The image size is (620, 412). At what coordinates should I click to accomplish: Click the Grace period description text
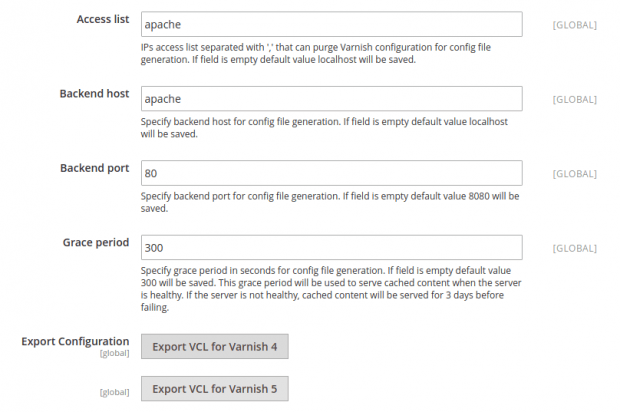point(330,289)
